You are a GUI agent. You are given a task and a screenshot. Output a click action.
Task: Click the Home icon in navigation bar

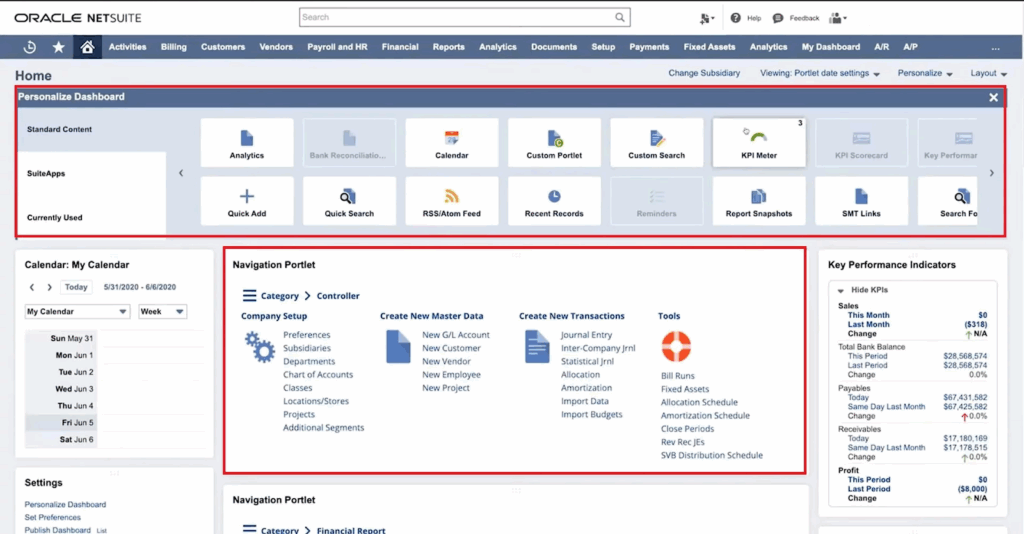(x=87, y=47)
